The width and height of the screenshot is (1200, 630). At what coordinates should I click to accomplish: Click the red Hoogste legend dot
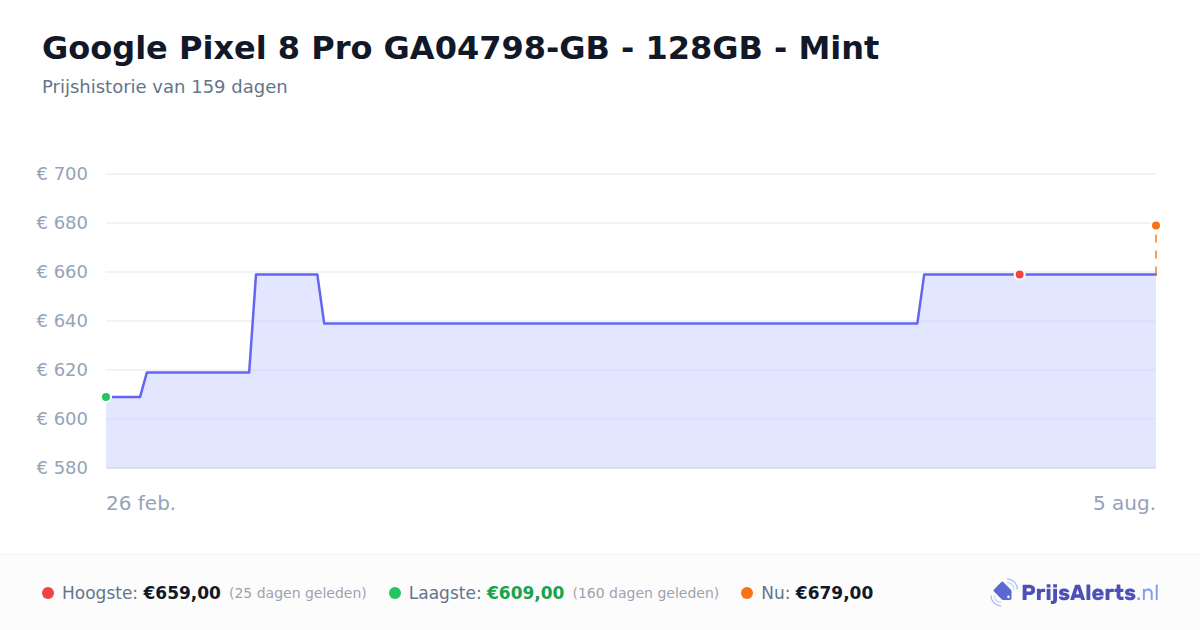(48, 593)
